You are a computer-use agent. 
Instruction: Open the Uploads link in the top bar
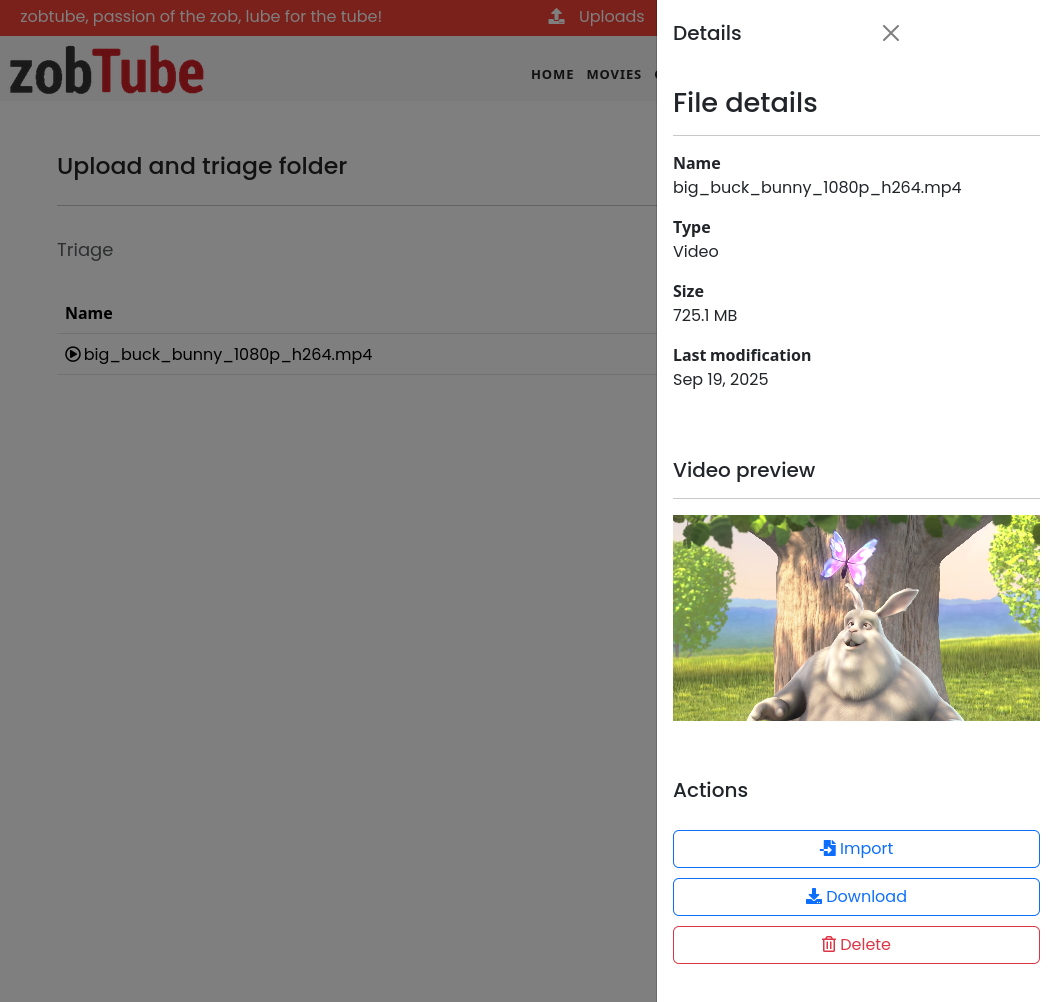pos(611,17)
